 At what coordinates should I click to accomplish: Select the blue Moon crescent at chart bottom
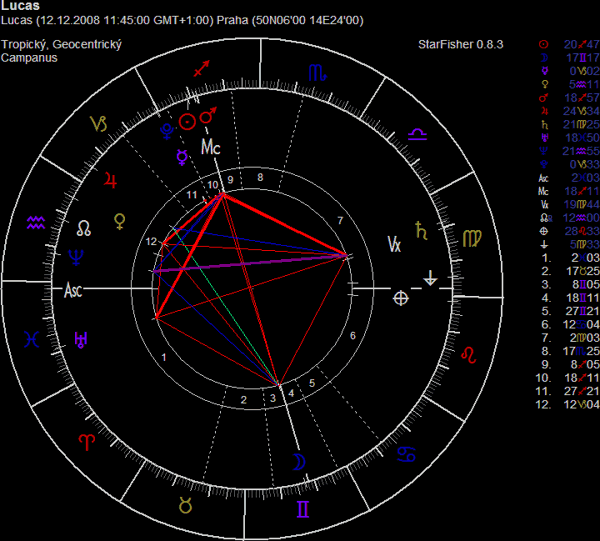(x=297, y=461)
